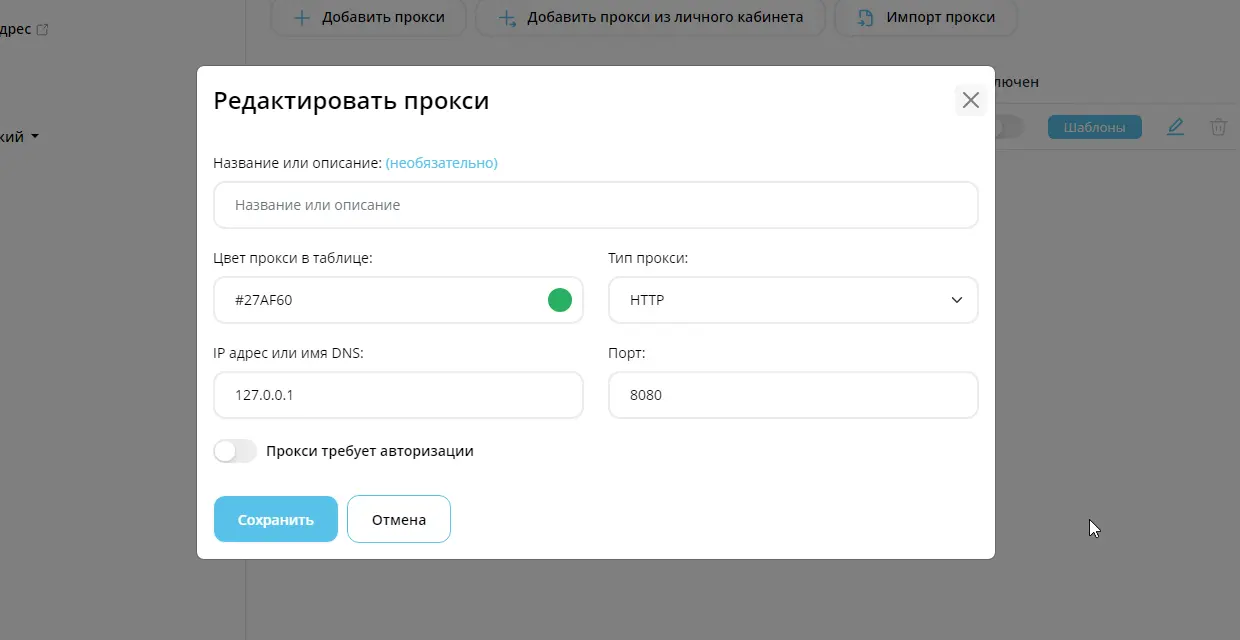Click the Отмена button to cancel editing

[398, 519]
